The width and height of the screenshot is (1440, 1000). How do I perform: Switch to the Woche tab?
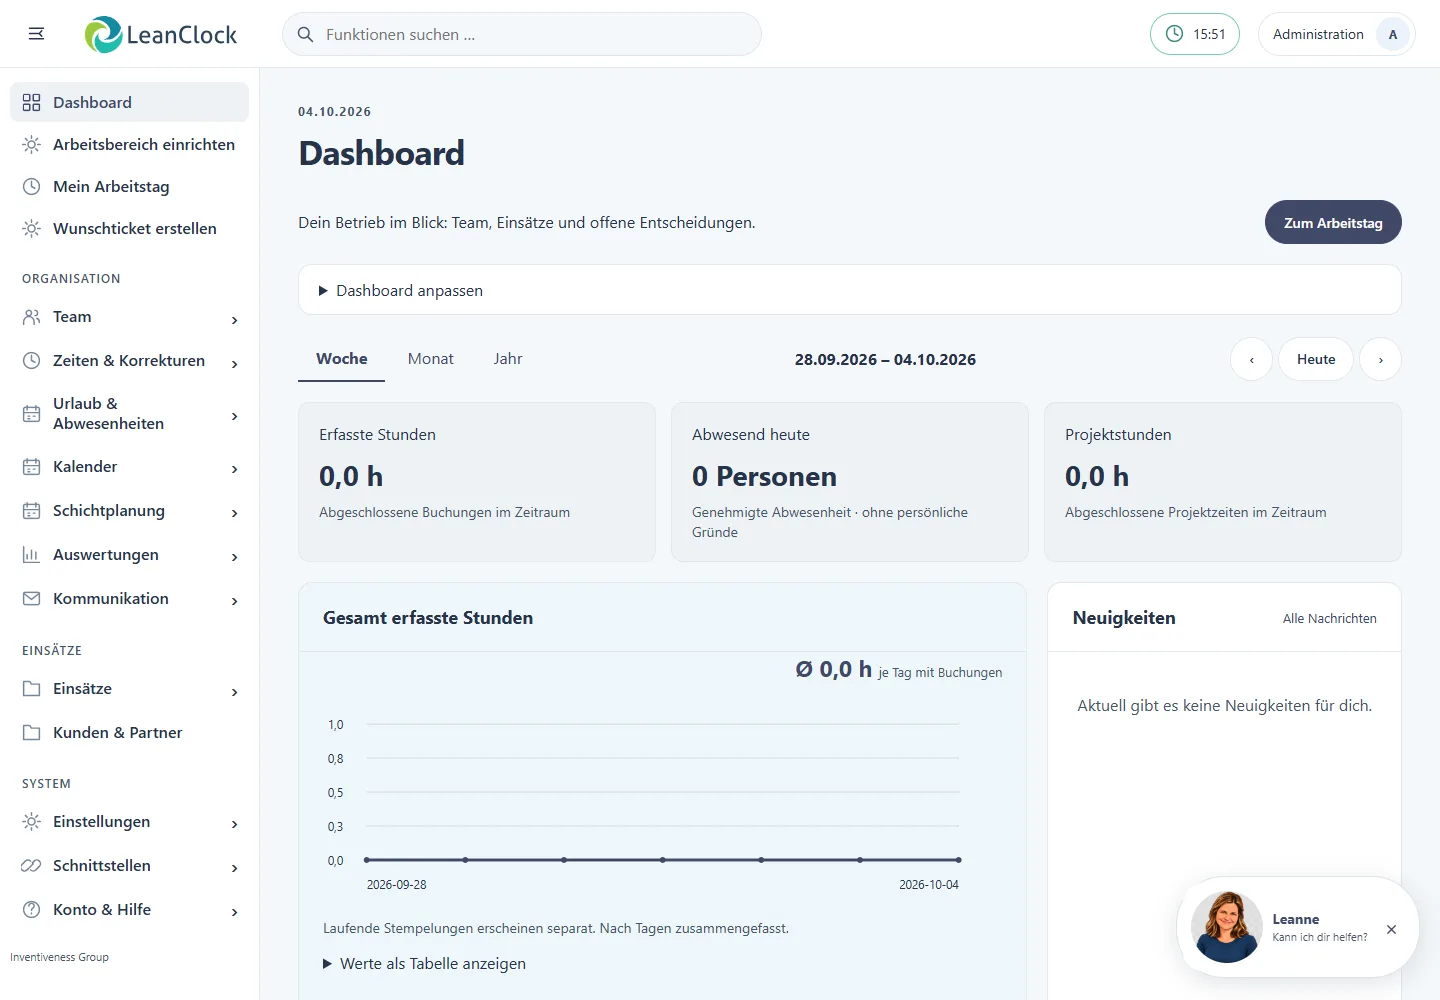point(342,359)
